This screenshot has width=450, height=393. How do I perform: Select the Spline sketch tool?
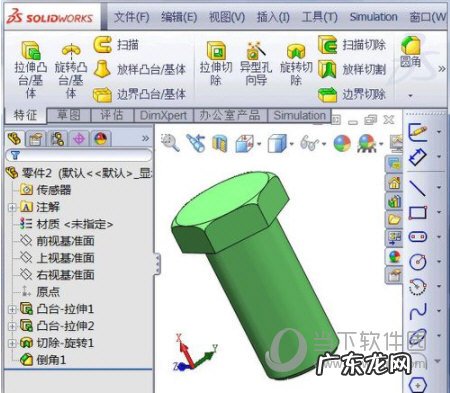pos(418,311)
